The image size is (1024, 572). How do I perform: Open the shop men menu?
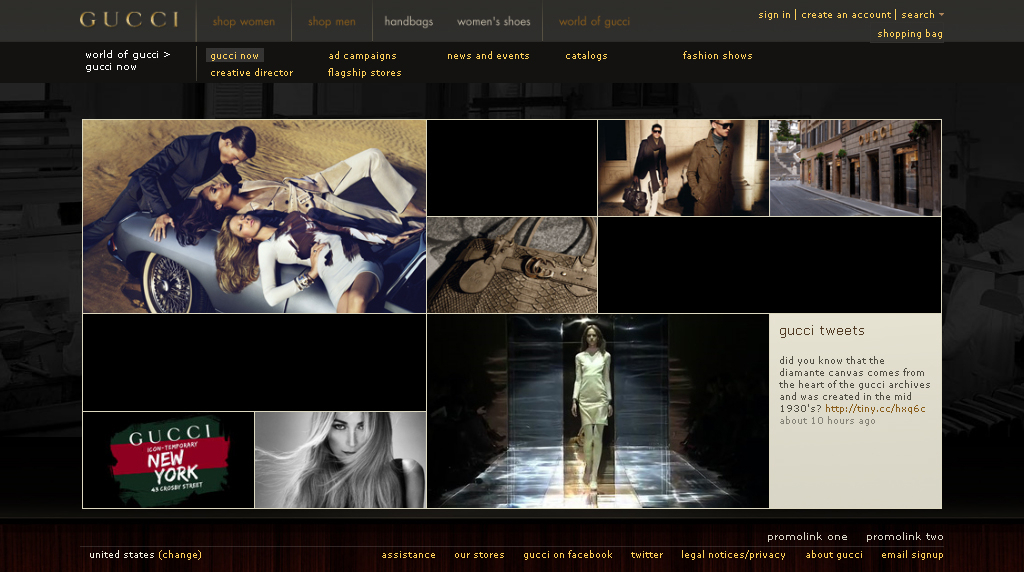click(x=332, y=22)
